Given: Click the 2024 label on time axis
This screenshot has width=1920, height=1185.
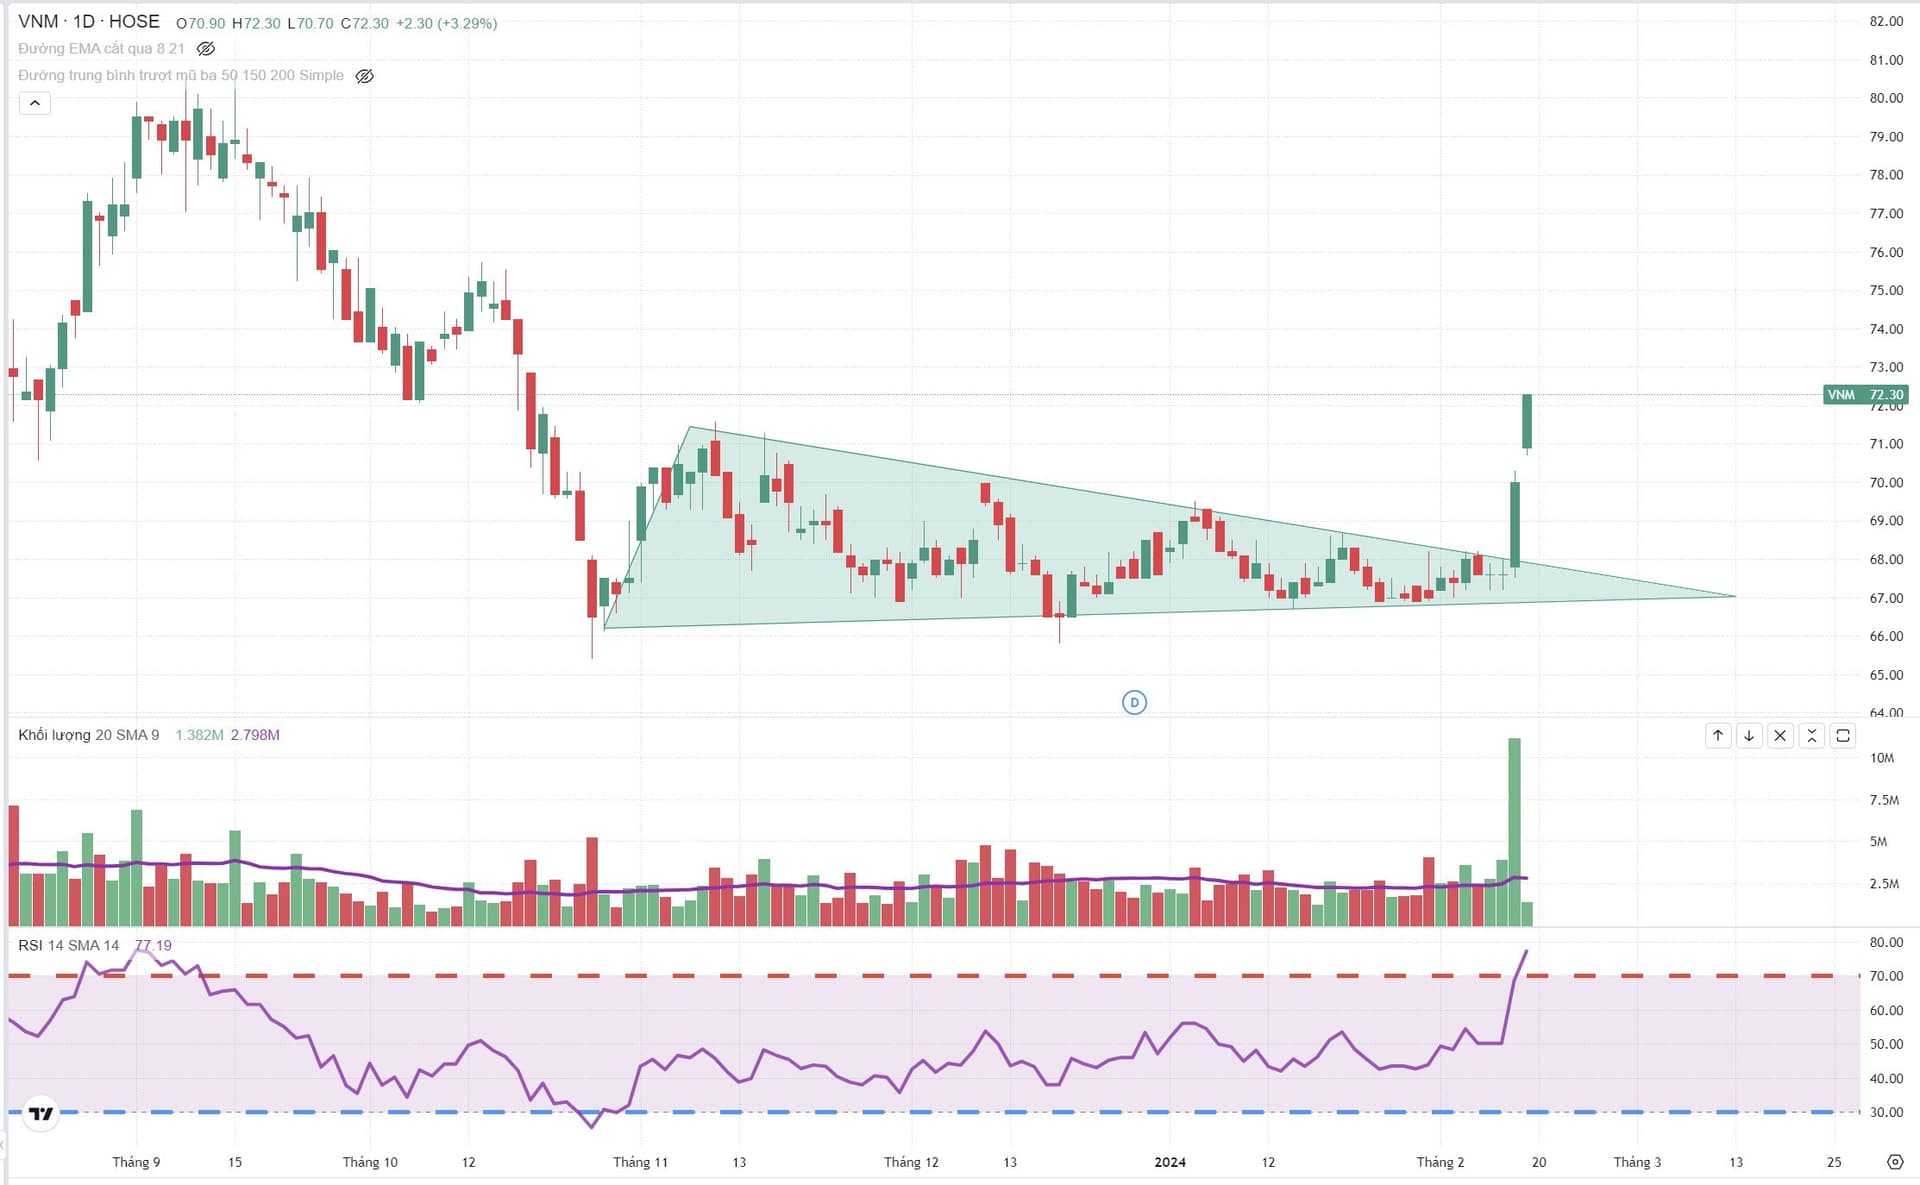Looking at the screenshot, I should click(1170, 1162).
